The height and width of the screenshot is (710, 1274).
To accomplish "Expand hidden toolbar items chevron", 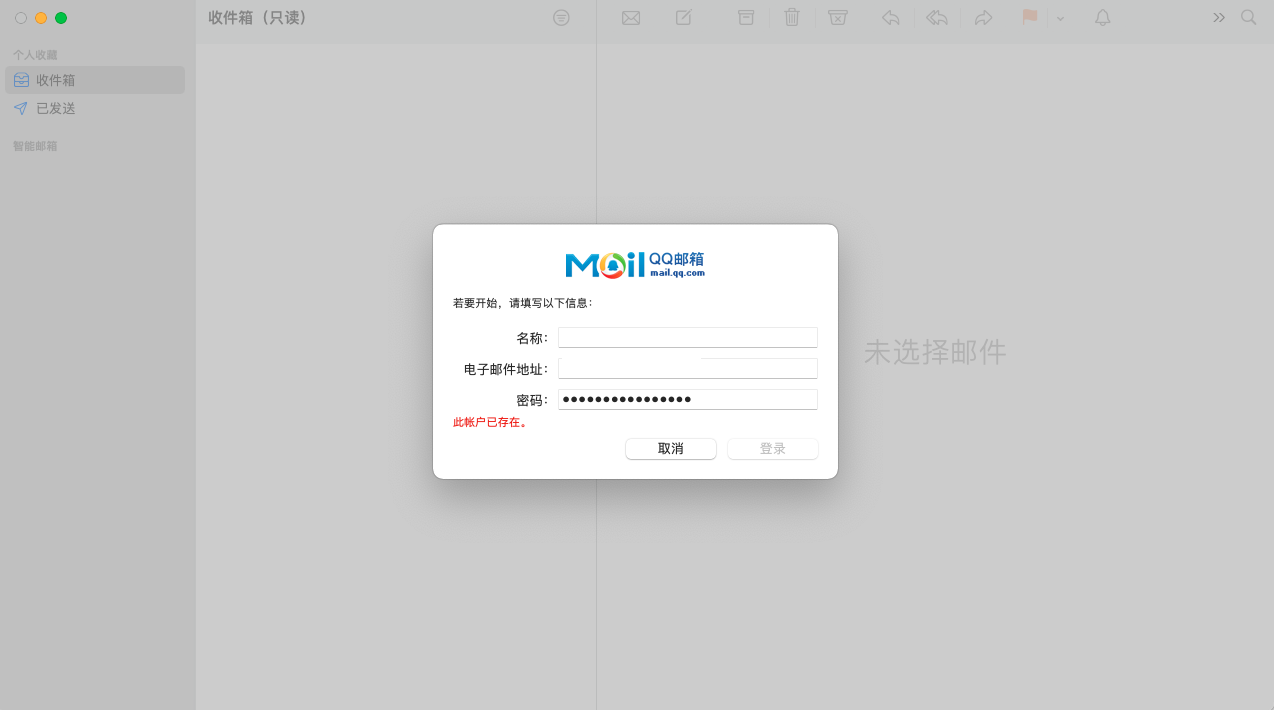I will (1219, 18).
